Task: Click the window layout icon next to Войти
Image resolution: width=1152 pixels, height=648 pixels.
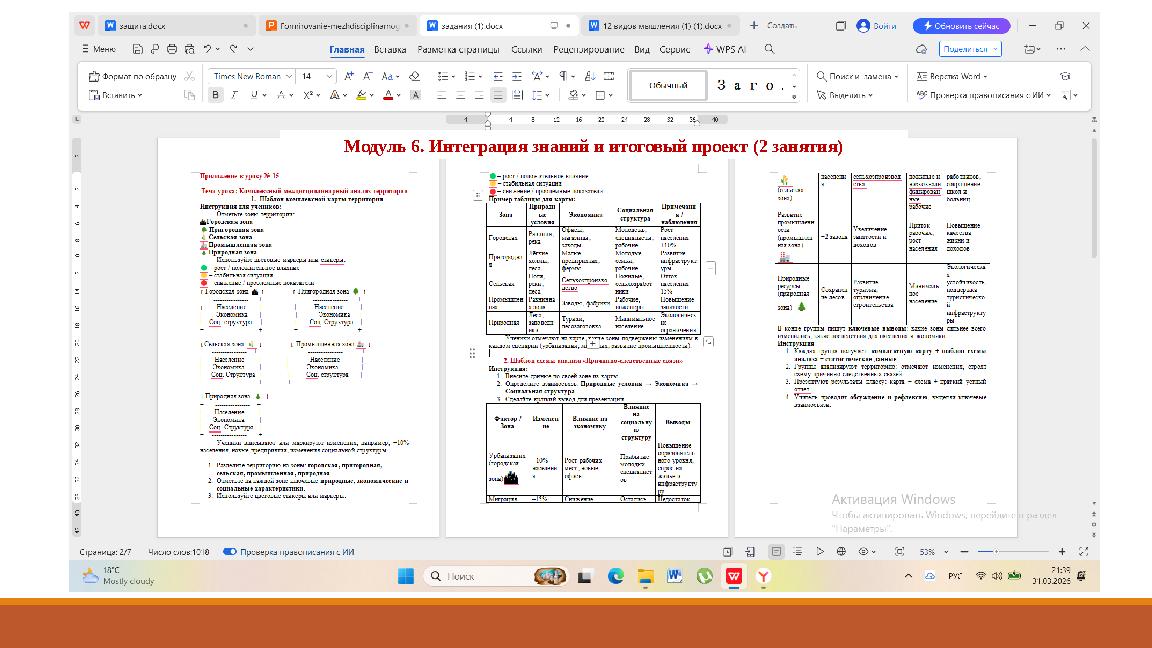Action: coord(840,26)
